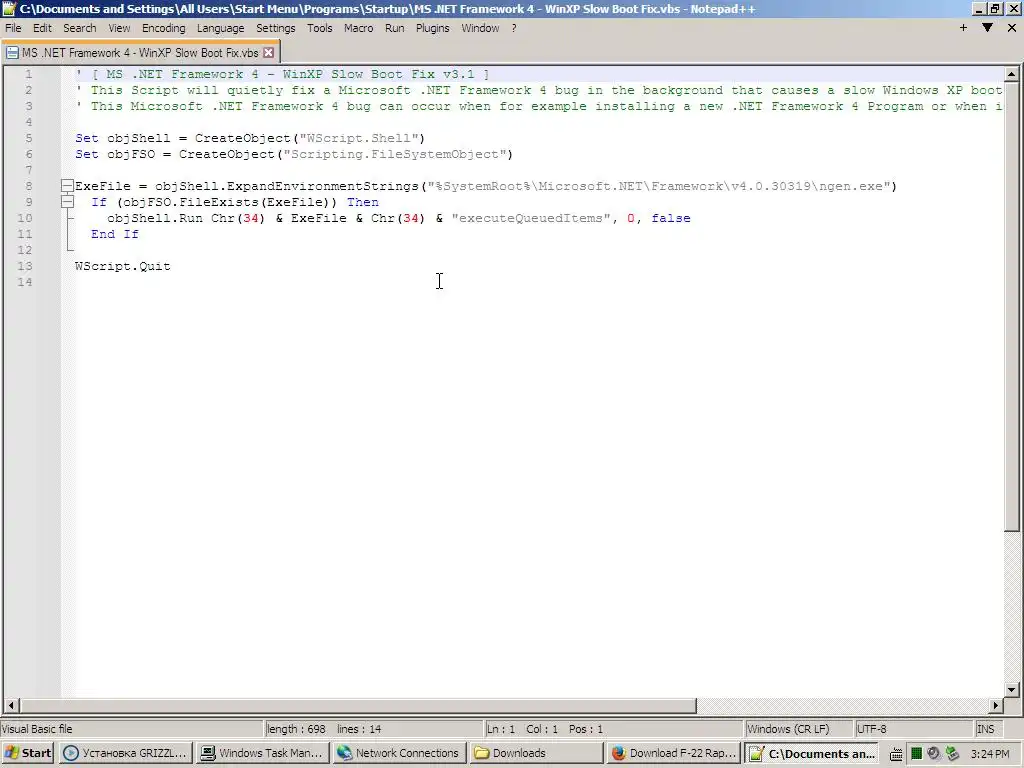Open the Macro menu
1024x768 pixels.
359,28
